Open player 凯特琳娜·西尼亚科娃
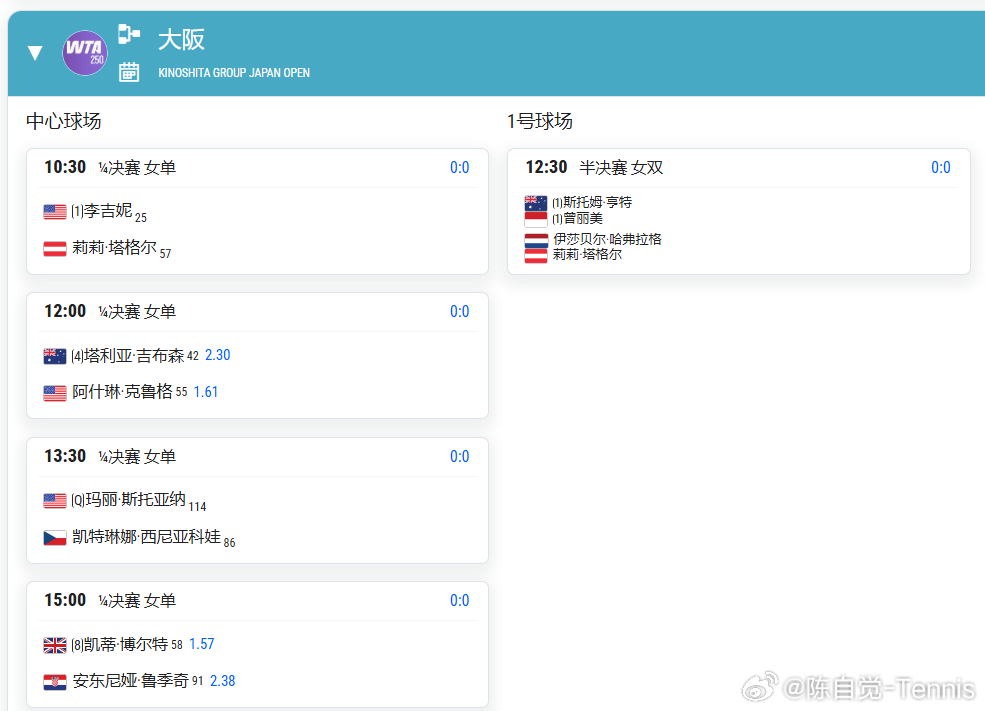This screenshot has width=985, height=711. [x=146, y=536]
